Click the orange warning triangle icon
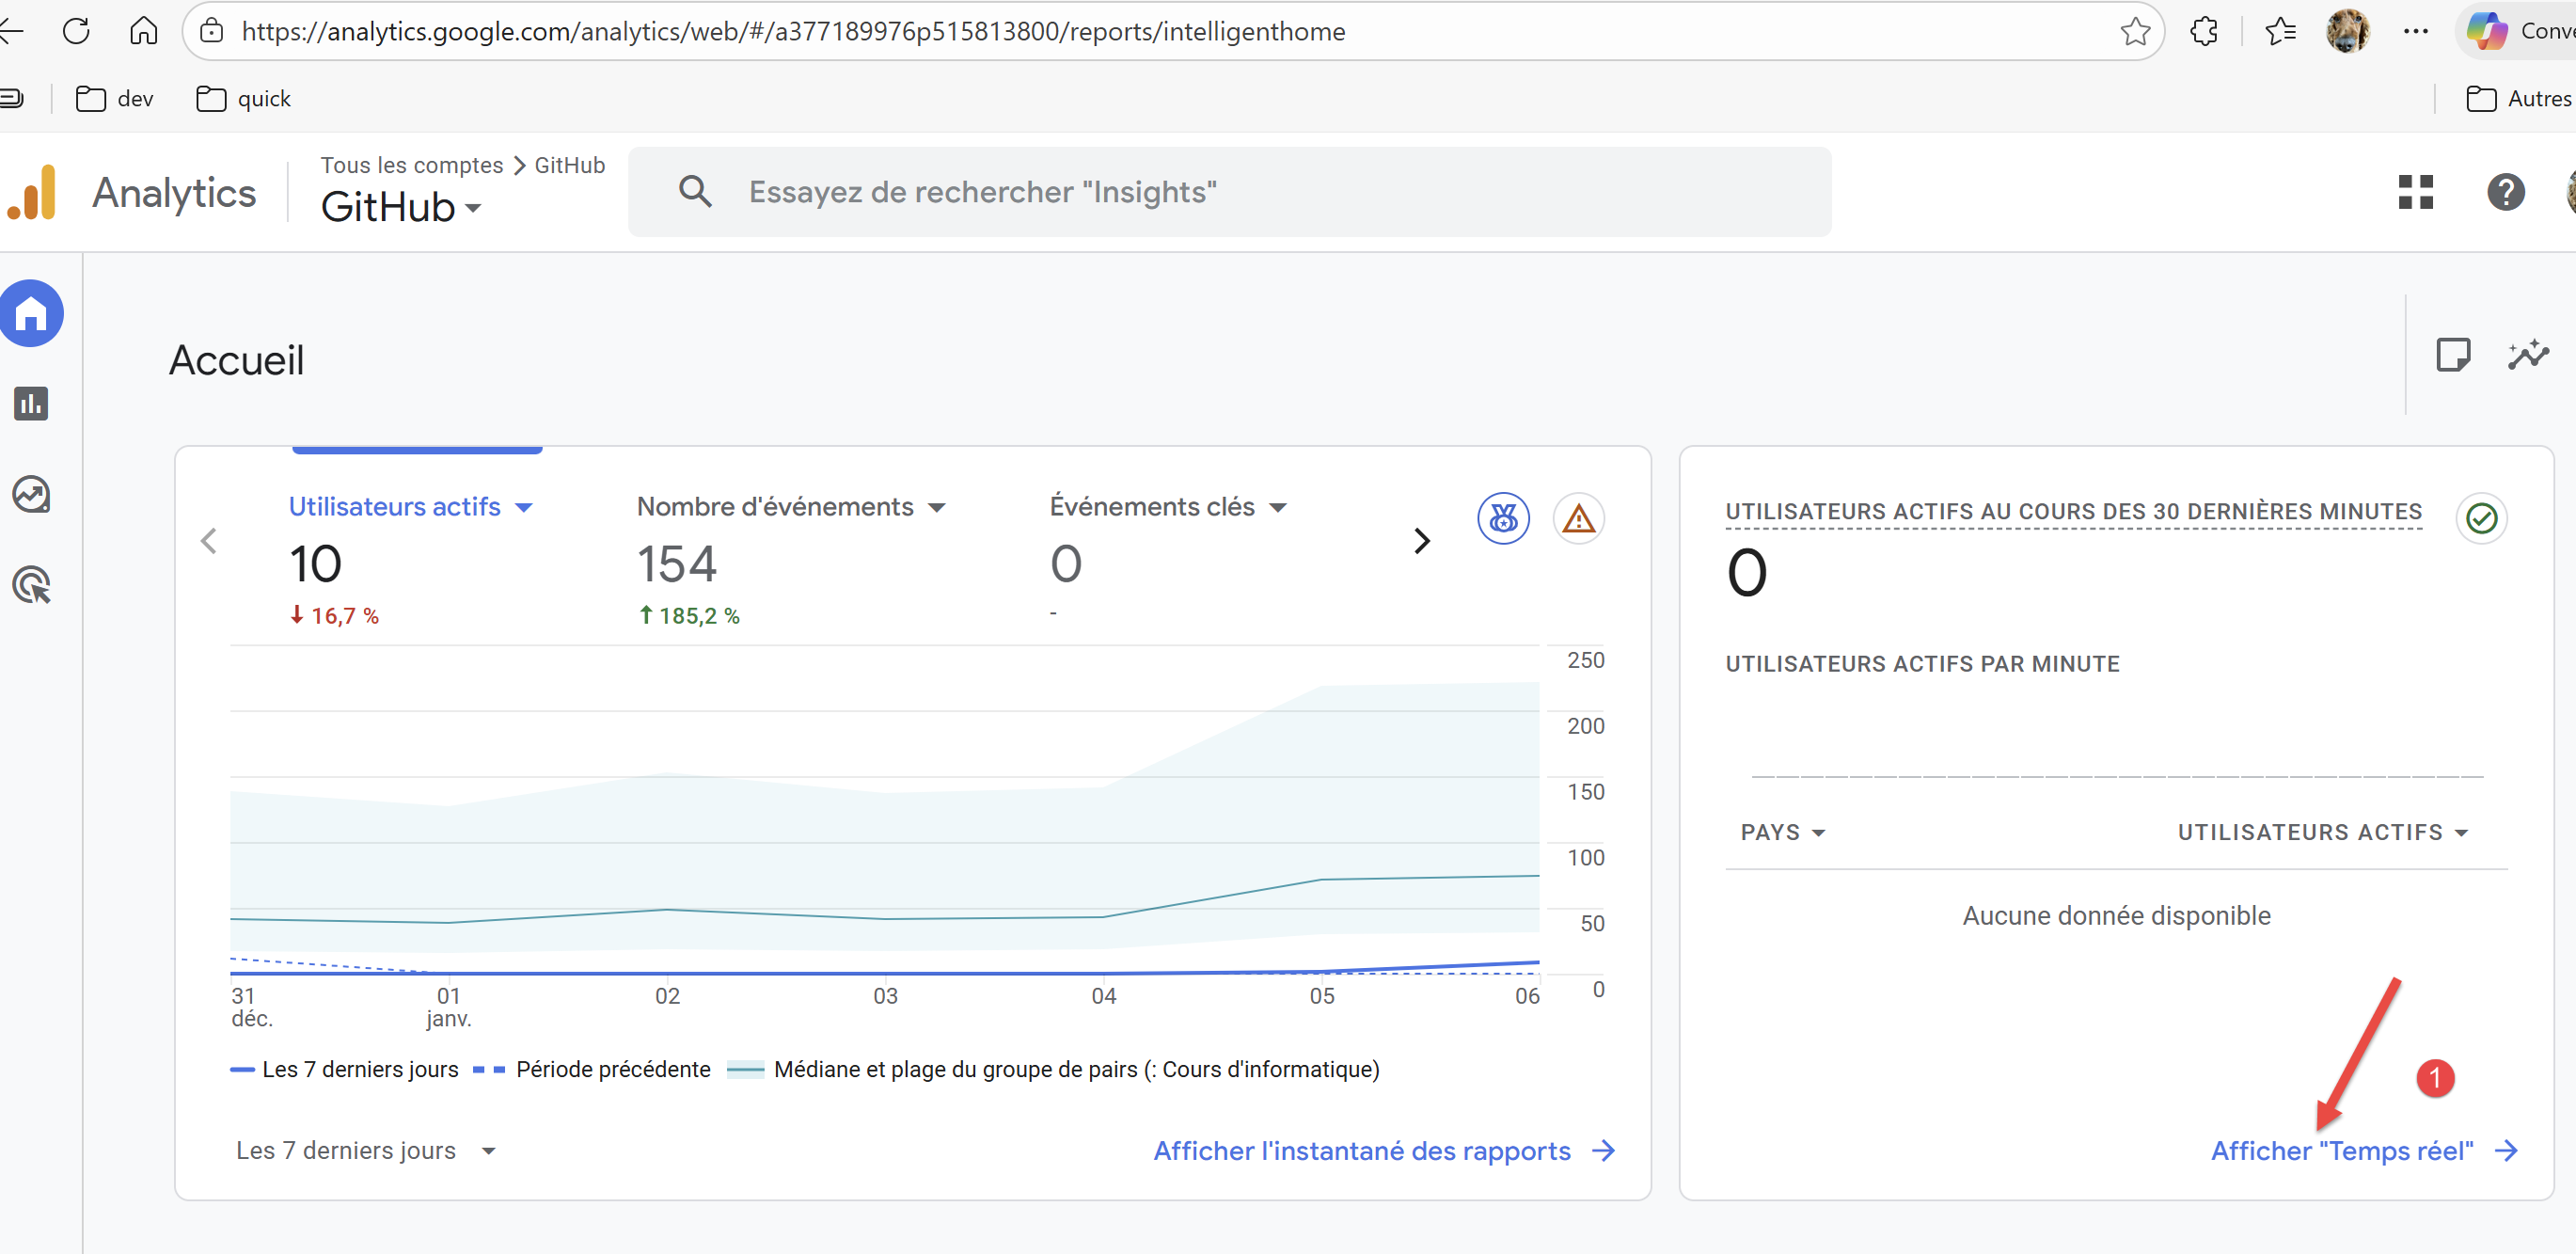Viewport: 2576px width, 1254px height. point(1578,518)
